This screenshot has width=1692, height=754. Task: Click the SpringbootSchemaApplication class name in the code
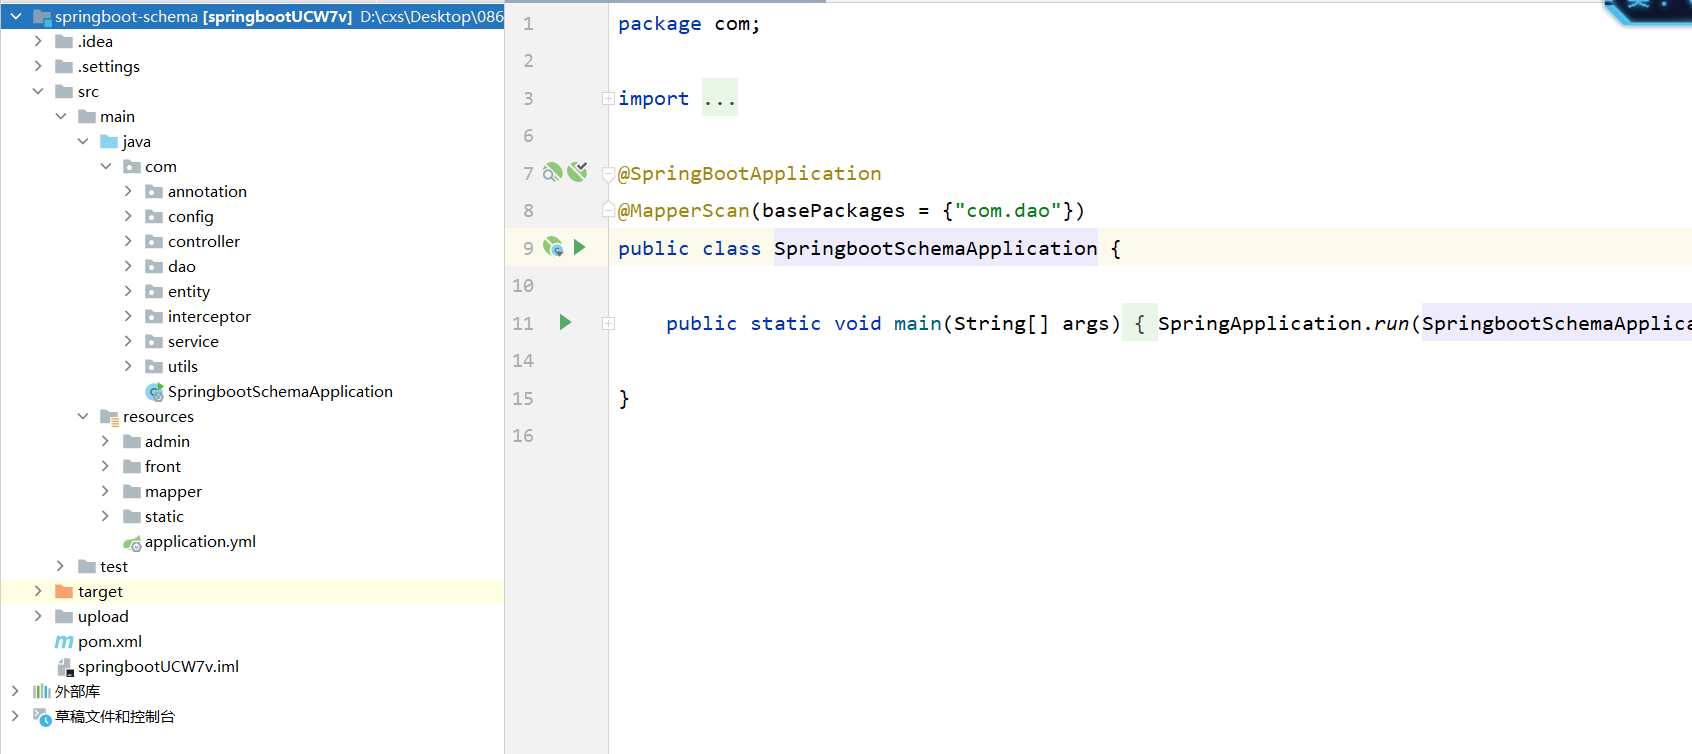pyautogui.click(x=935, y=248)
